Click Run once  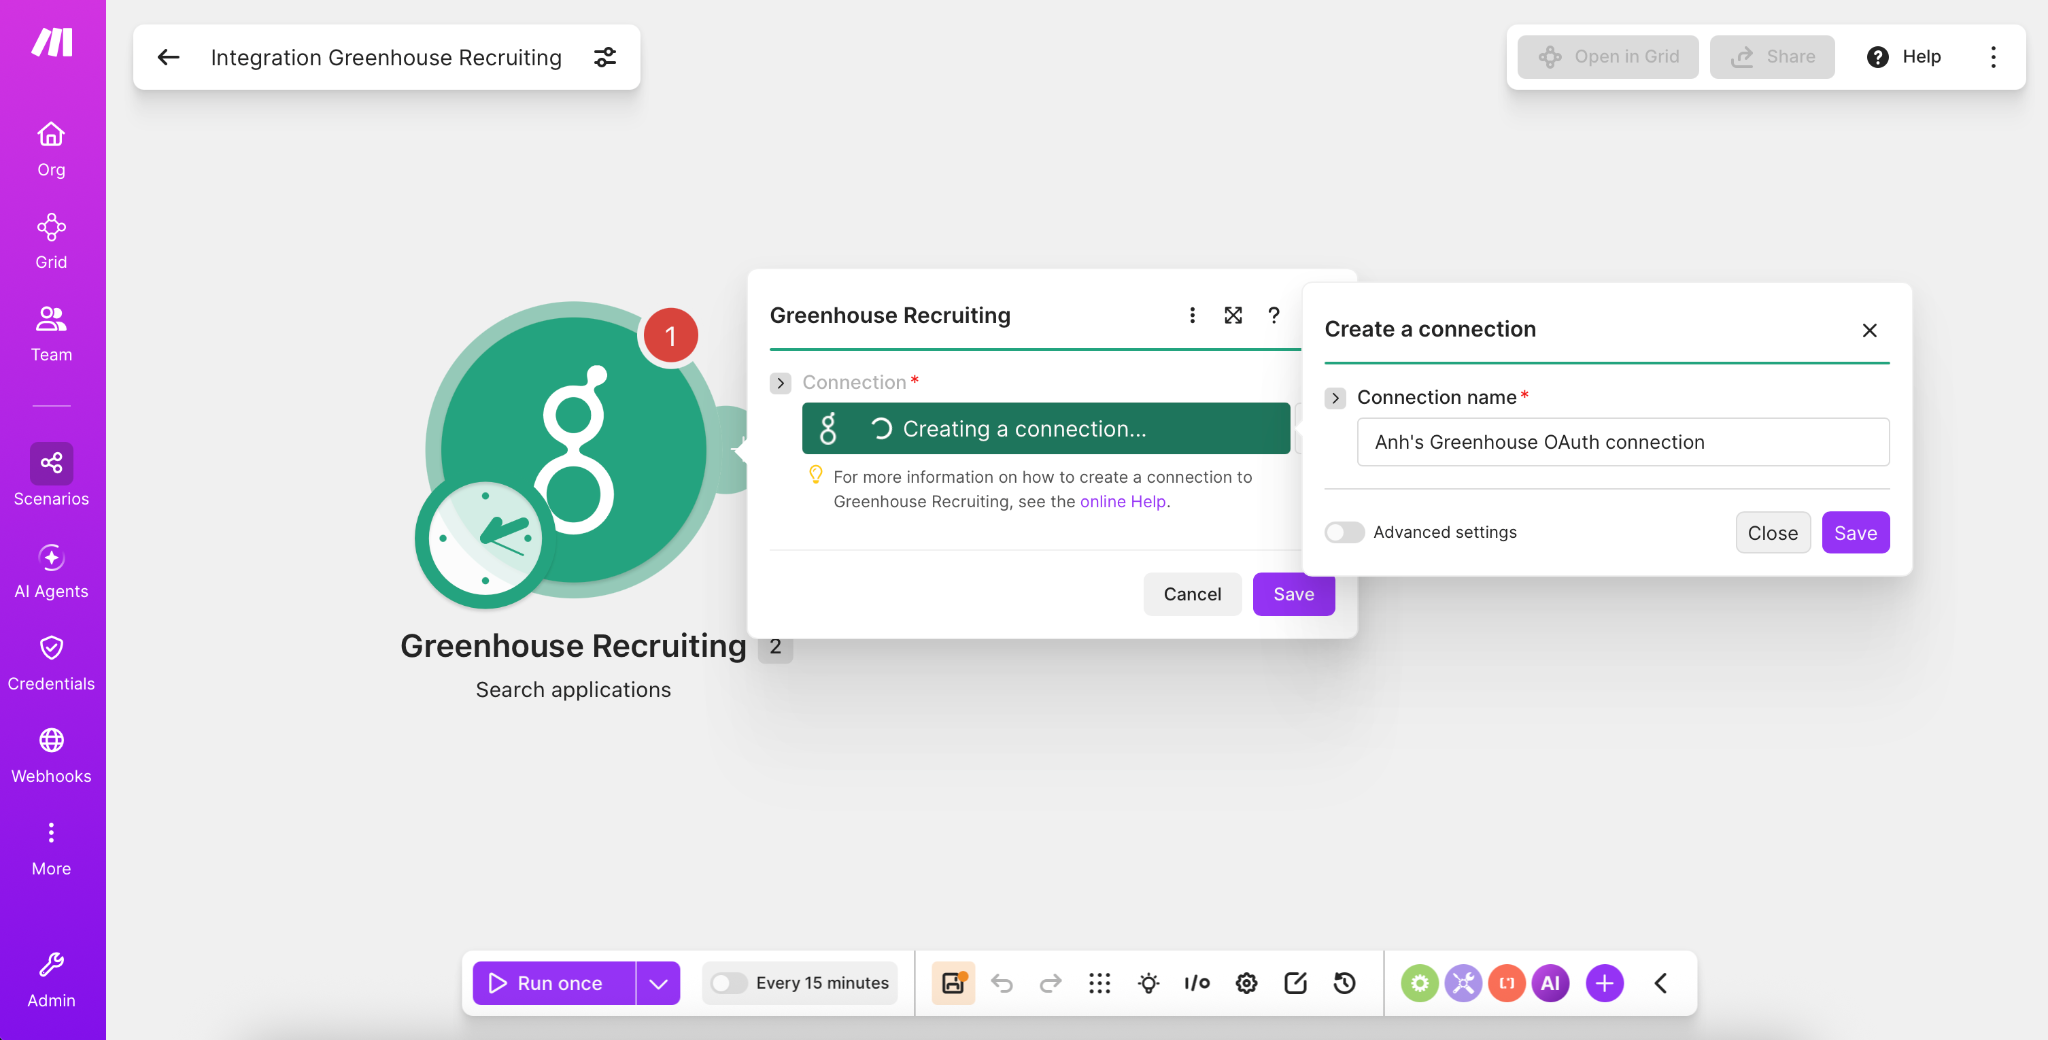tap(554, 983)
